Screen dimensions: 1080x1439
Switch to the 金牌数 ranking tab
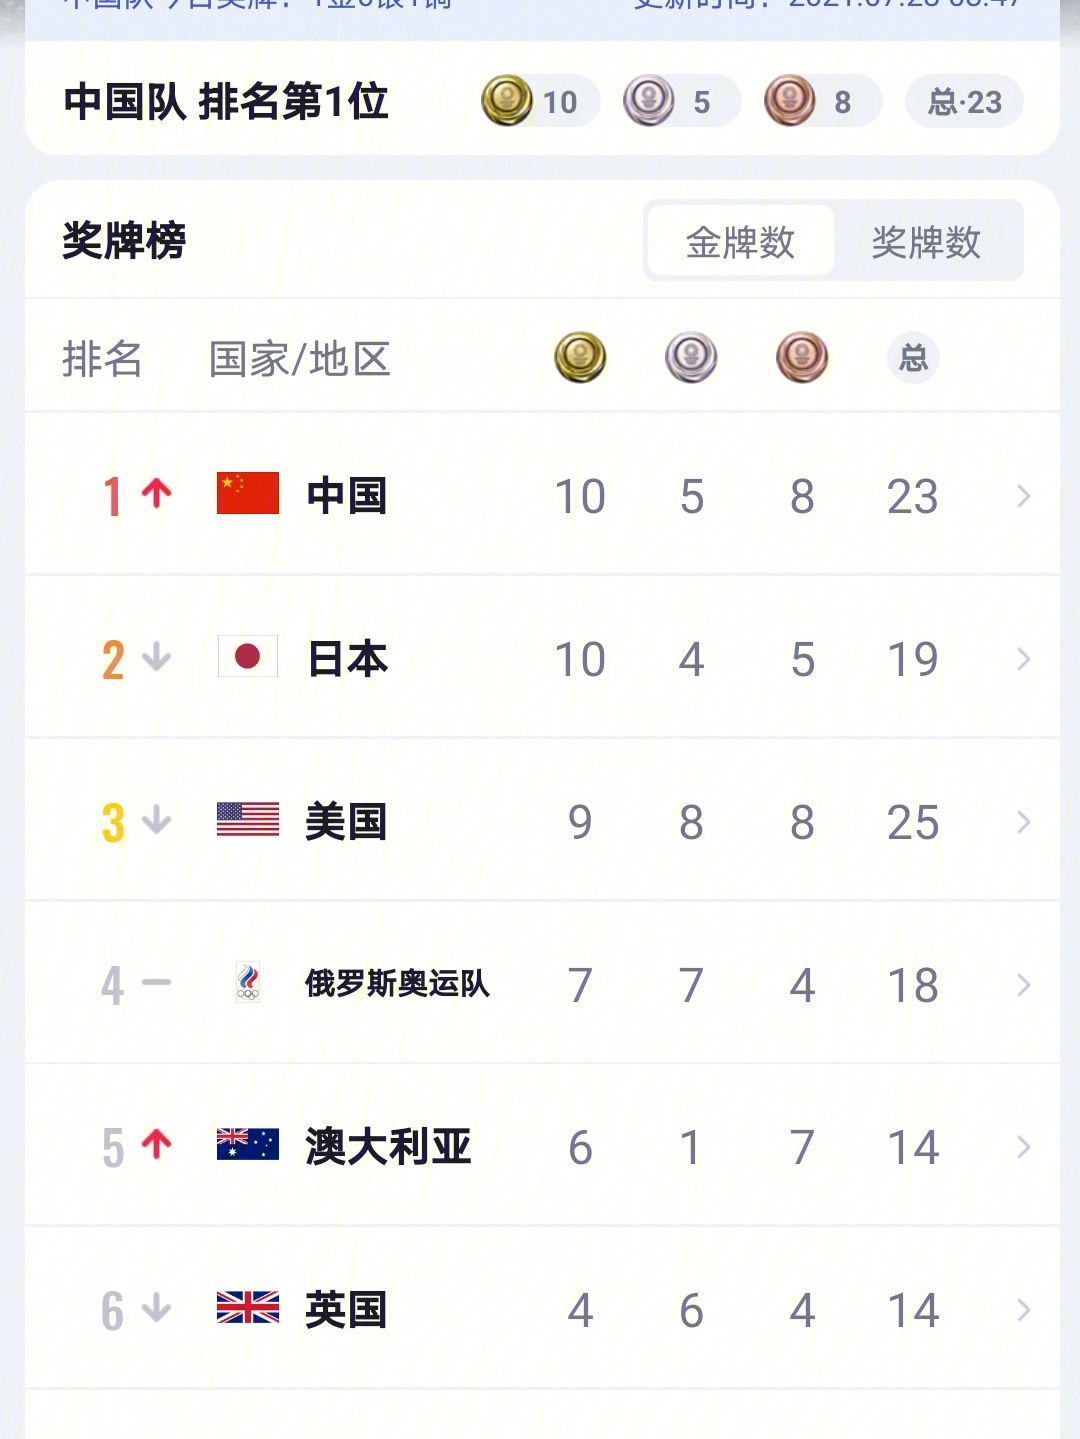pyautogui.click(x=740, y=241)
